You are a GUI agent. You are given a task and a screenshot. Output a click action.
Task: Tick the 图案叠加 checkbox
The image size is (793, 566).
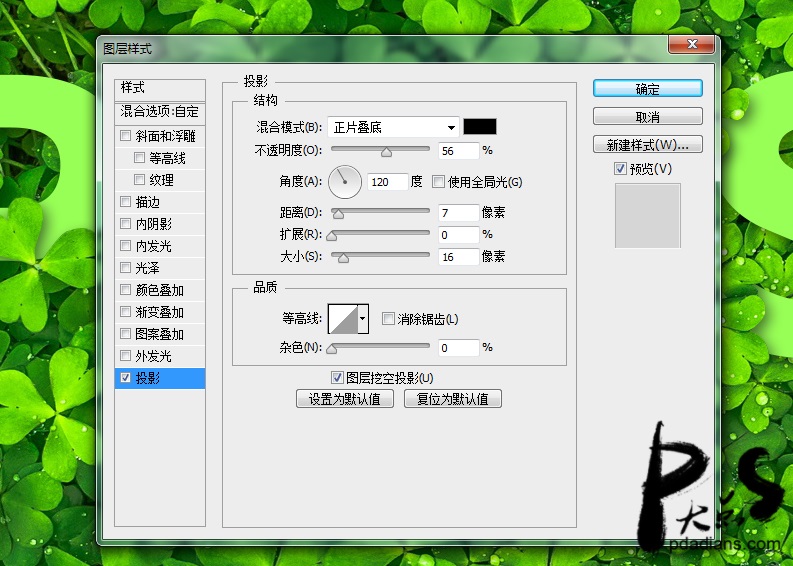point(125,334)
